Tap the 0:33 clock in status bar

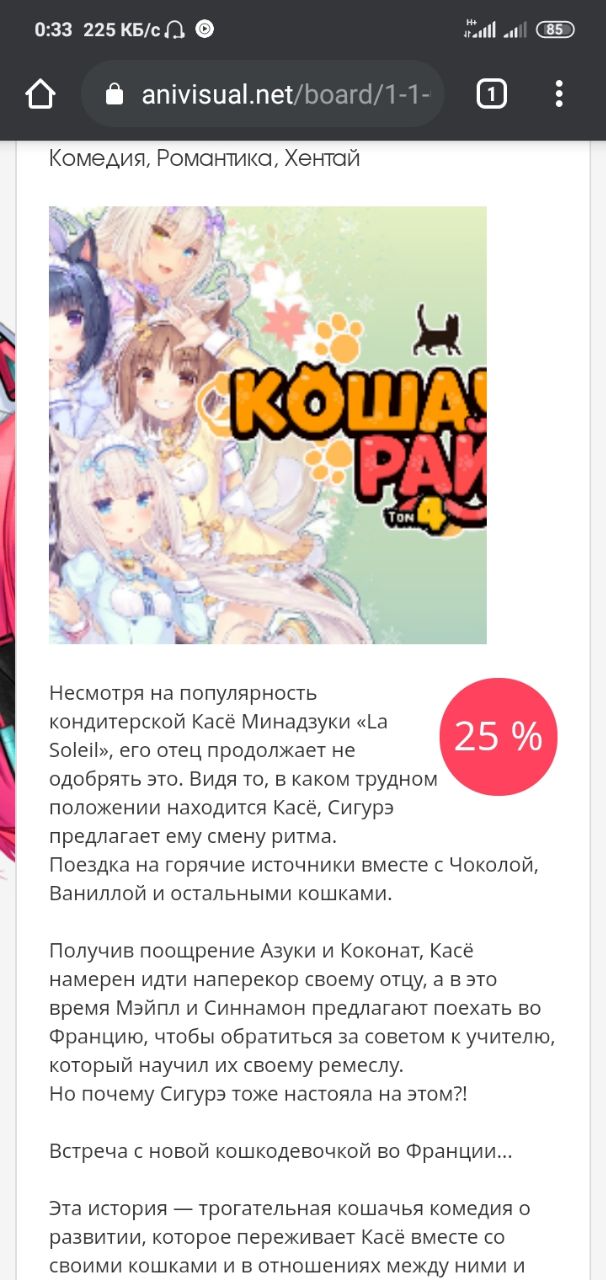pos(53,29)
